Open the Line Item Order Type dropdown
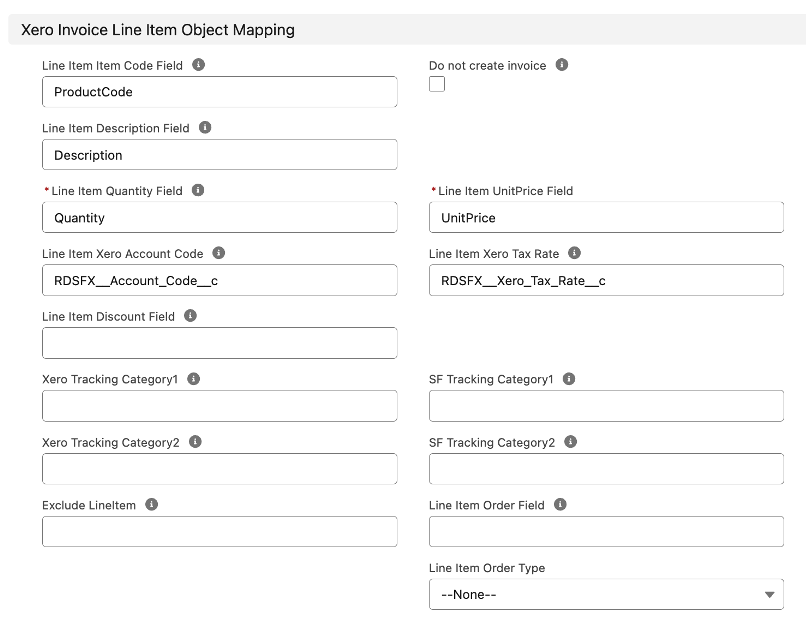810x624 pixels. point(606,595)
